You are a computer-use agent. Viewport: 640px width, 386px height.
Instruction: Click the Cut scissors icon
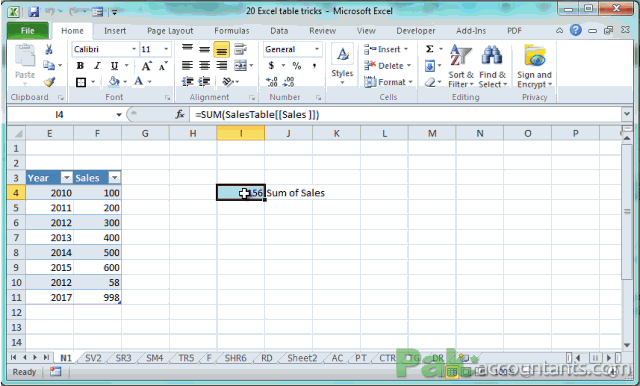49,50
